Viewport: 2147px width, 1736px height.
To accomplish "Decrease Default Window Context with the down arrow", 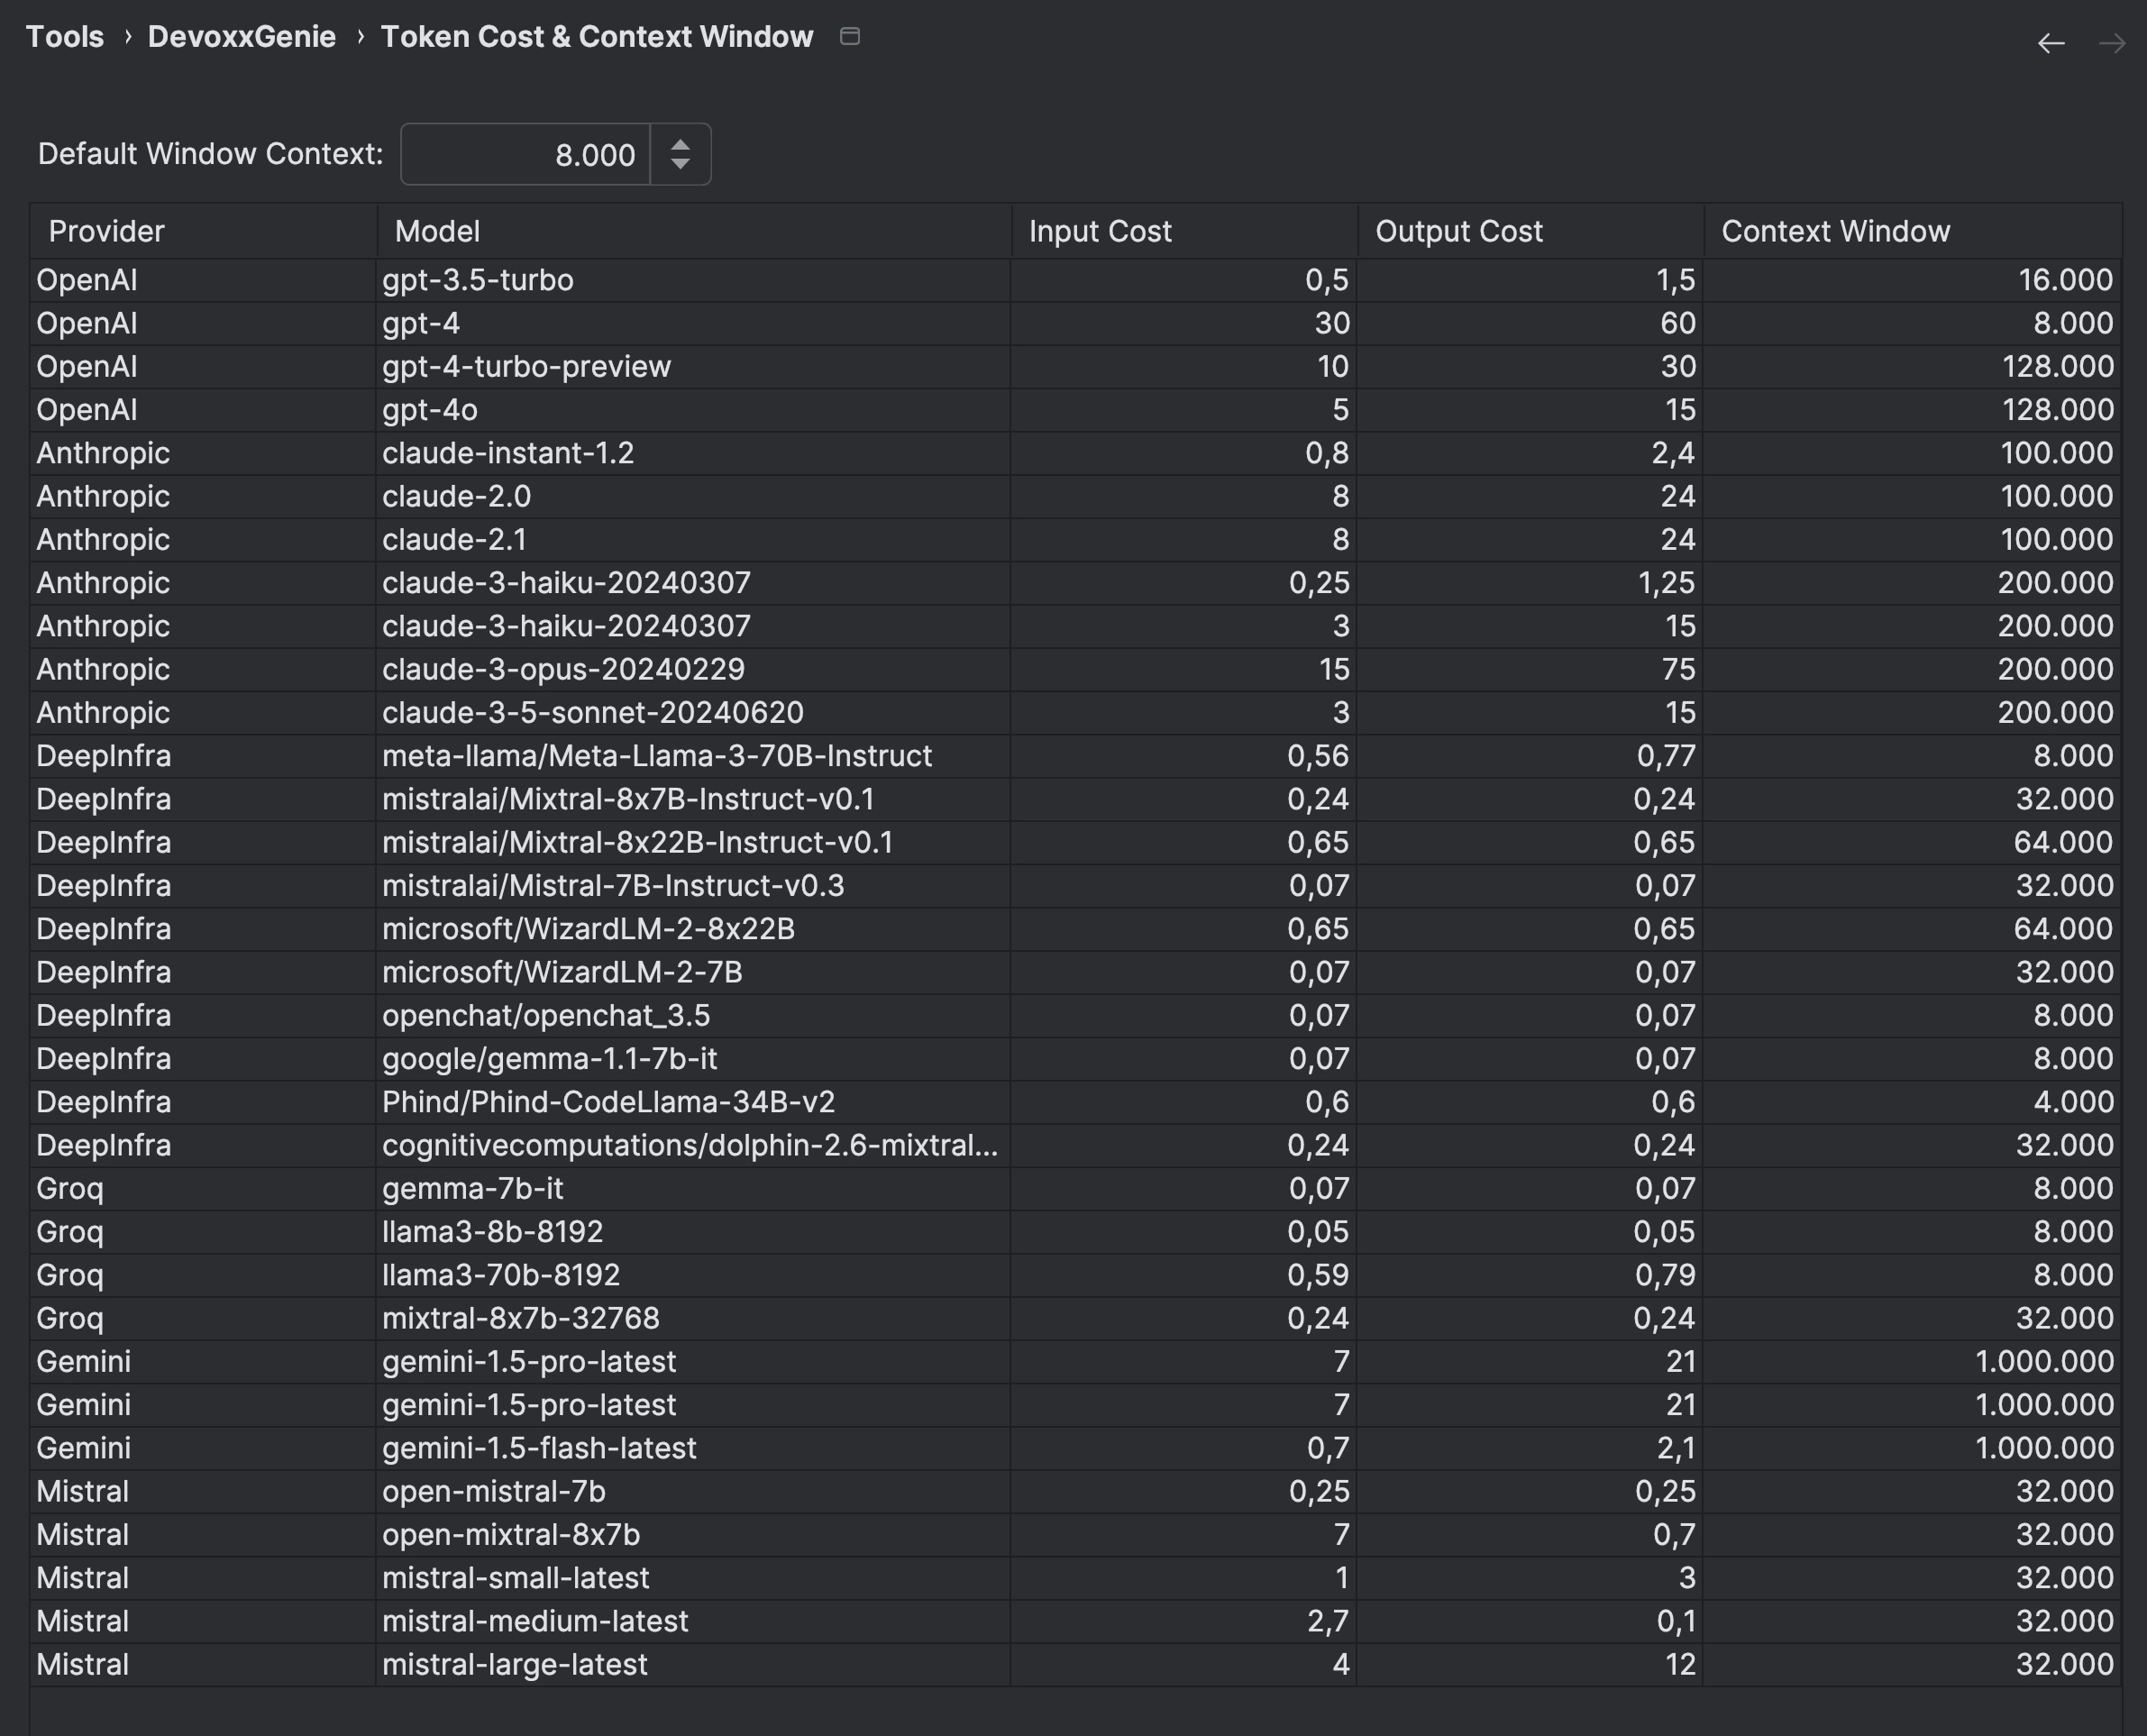I will pyautogui.click(x=680, y=163).
